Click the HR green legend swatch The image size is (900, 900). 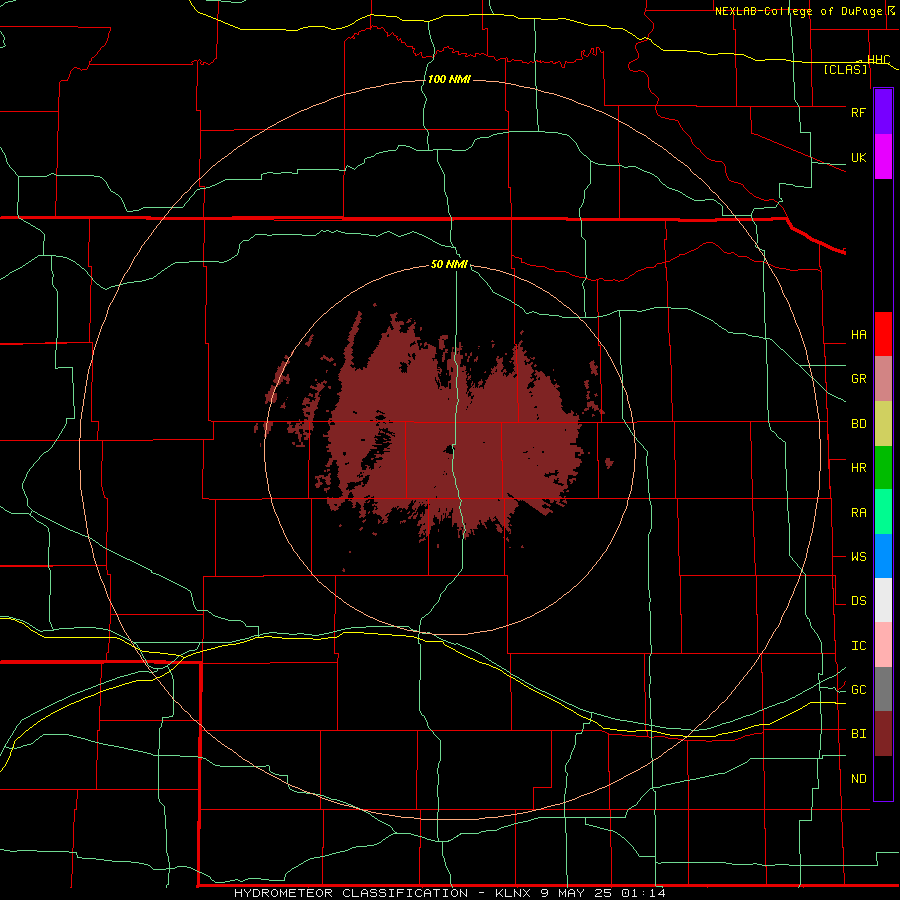point(883,468)
